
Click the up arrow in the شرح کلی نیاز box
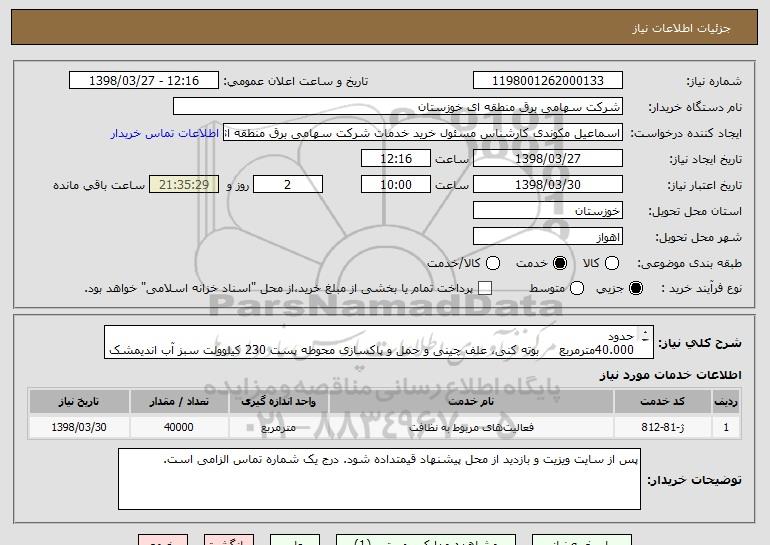(x=644, y=335)
